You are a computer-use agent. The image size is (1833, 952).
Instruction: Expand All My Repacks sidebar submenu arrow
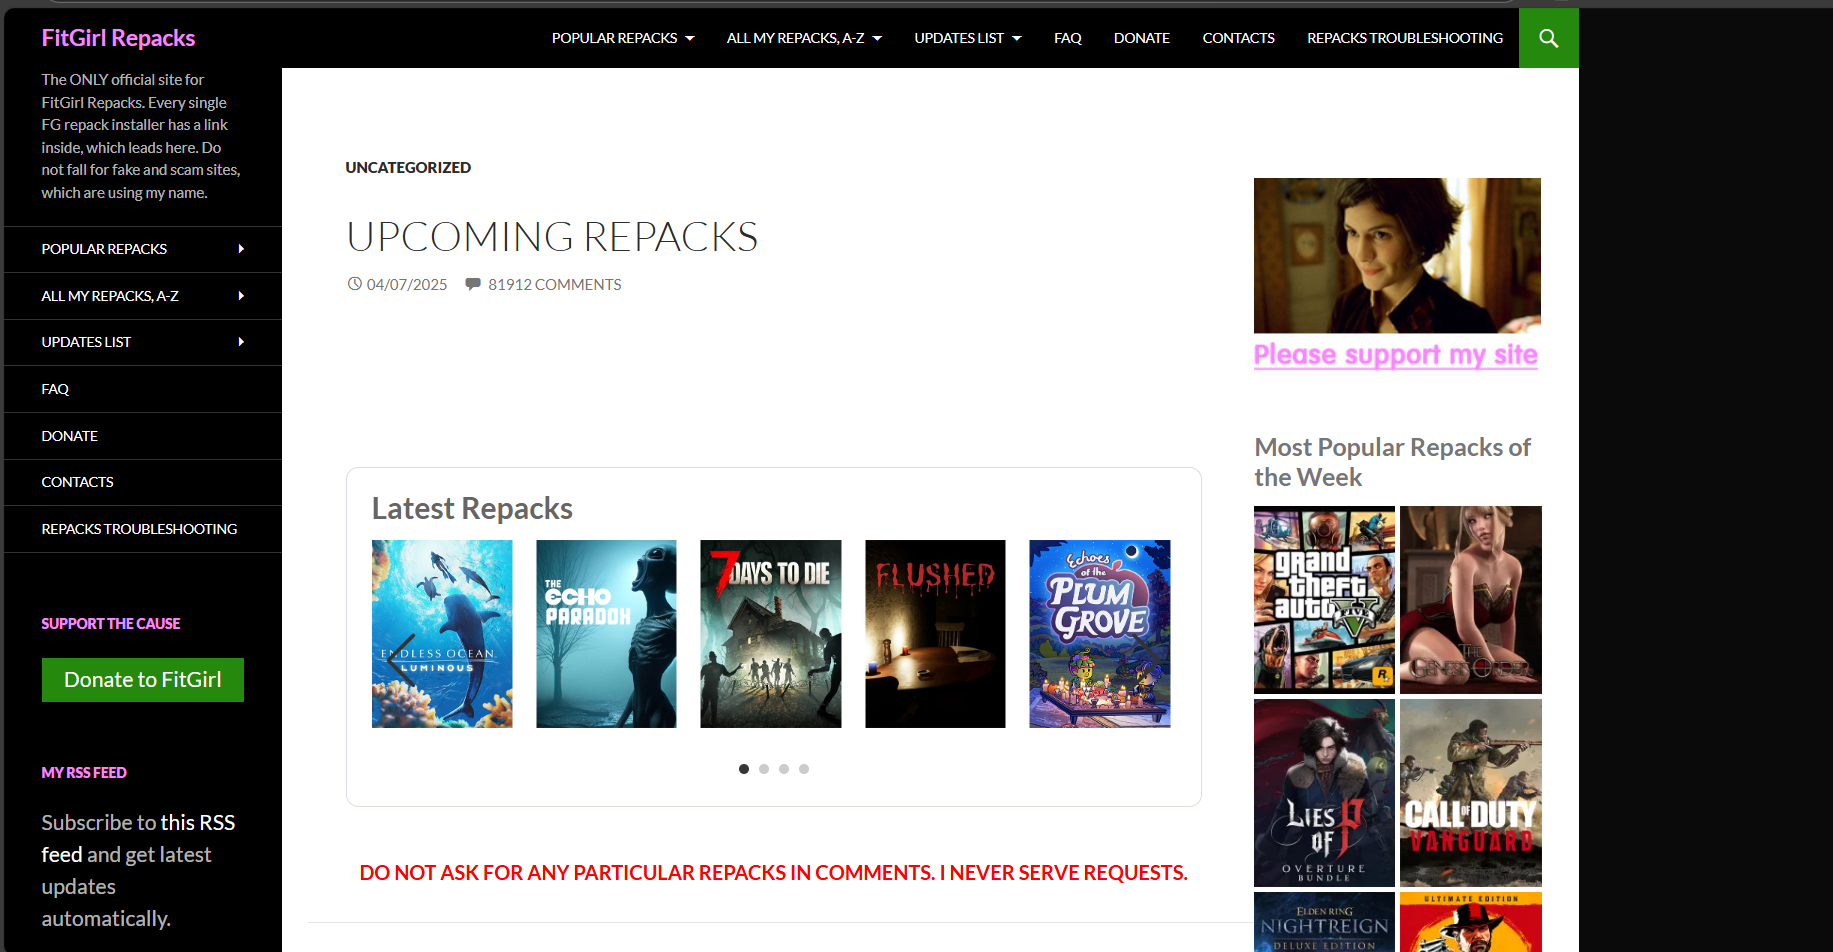[241, 296]
